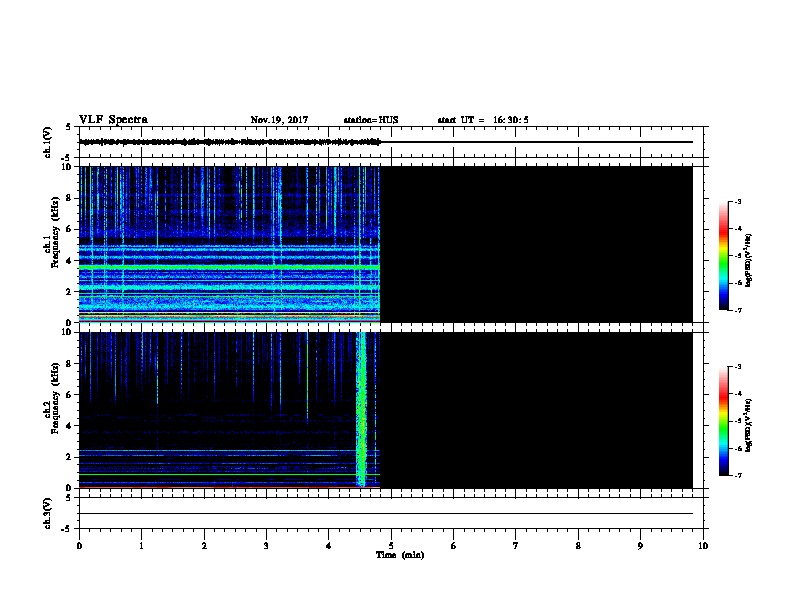Click the '-5' tick on ch.3 voltage axis
Viewport: 792px width, 612px height.
click(66, 529)
